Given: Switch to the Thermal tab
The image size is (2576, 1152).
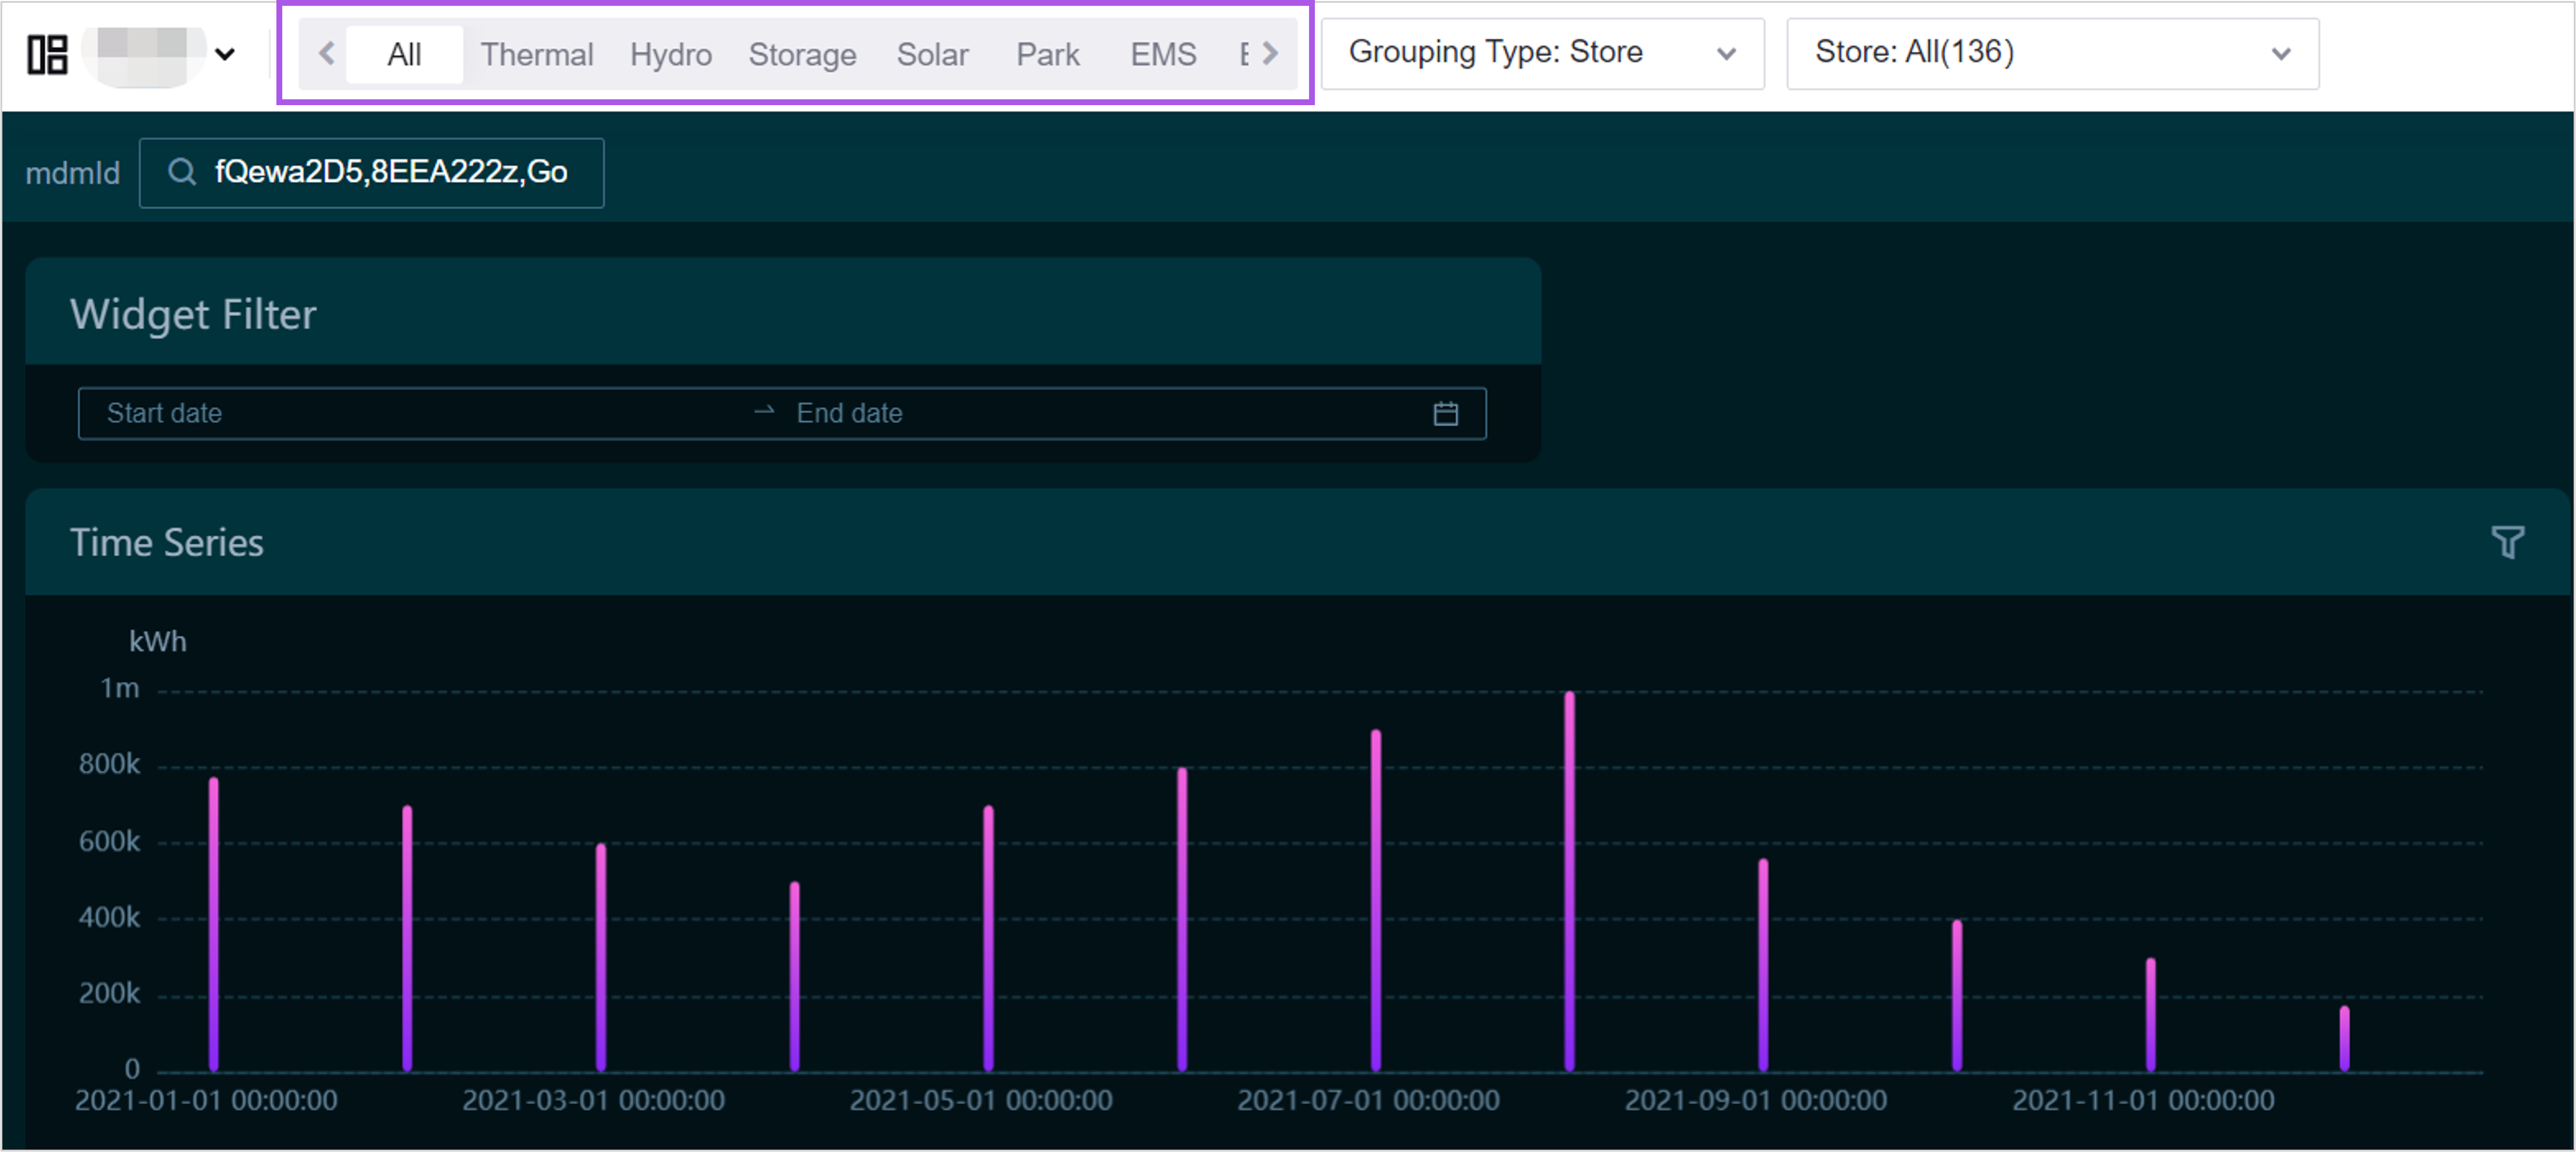Looking at the screenshot, I should pos(536,54).
